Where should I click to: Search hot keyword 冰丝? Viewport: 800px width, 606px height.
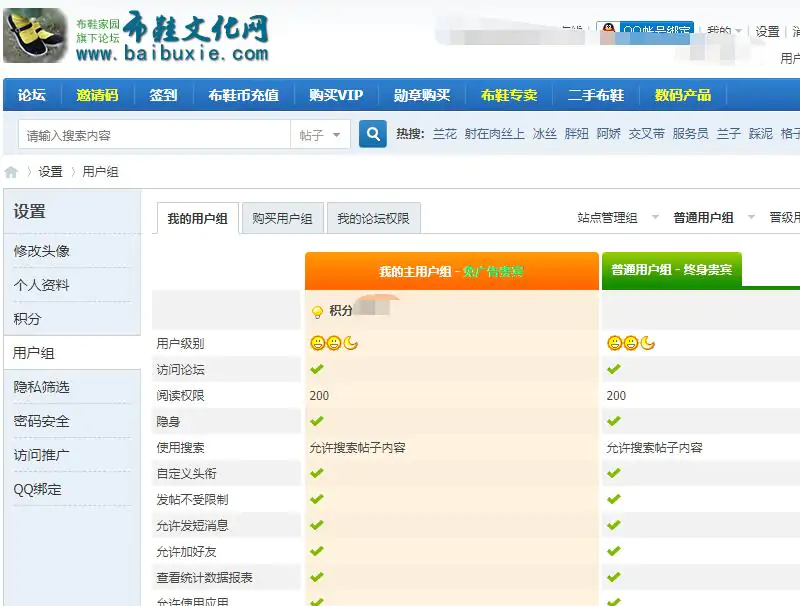click(544, 134)
